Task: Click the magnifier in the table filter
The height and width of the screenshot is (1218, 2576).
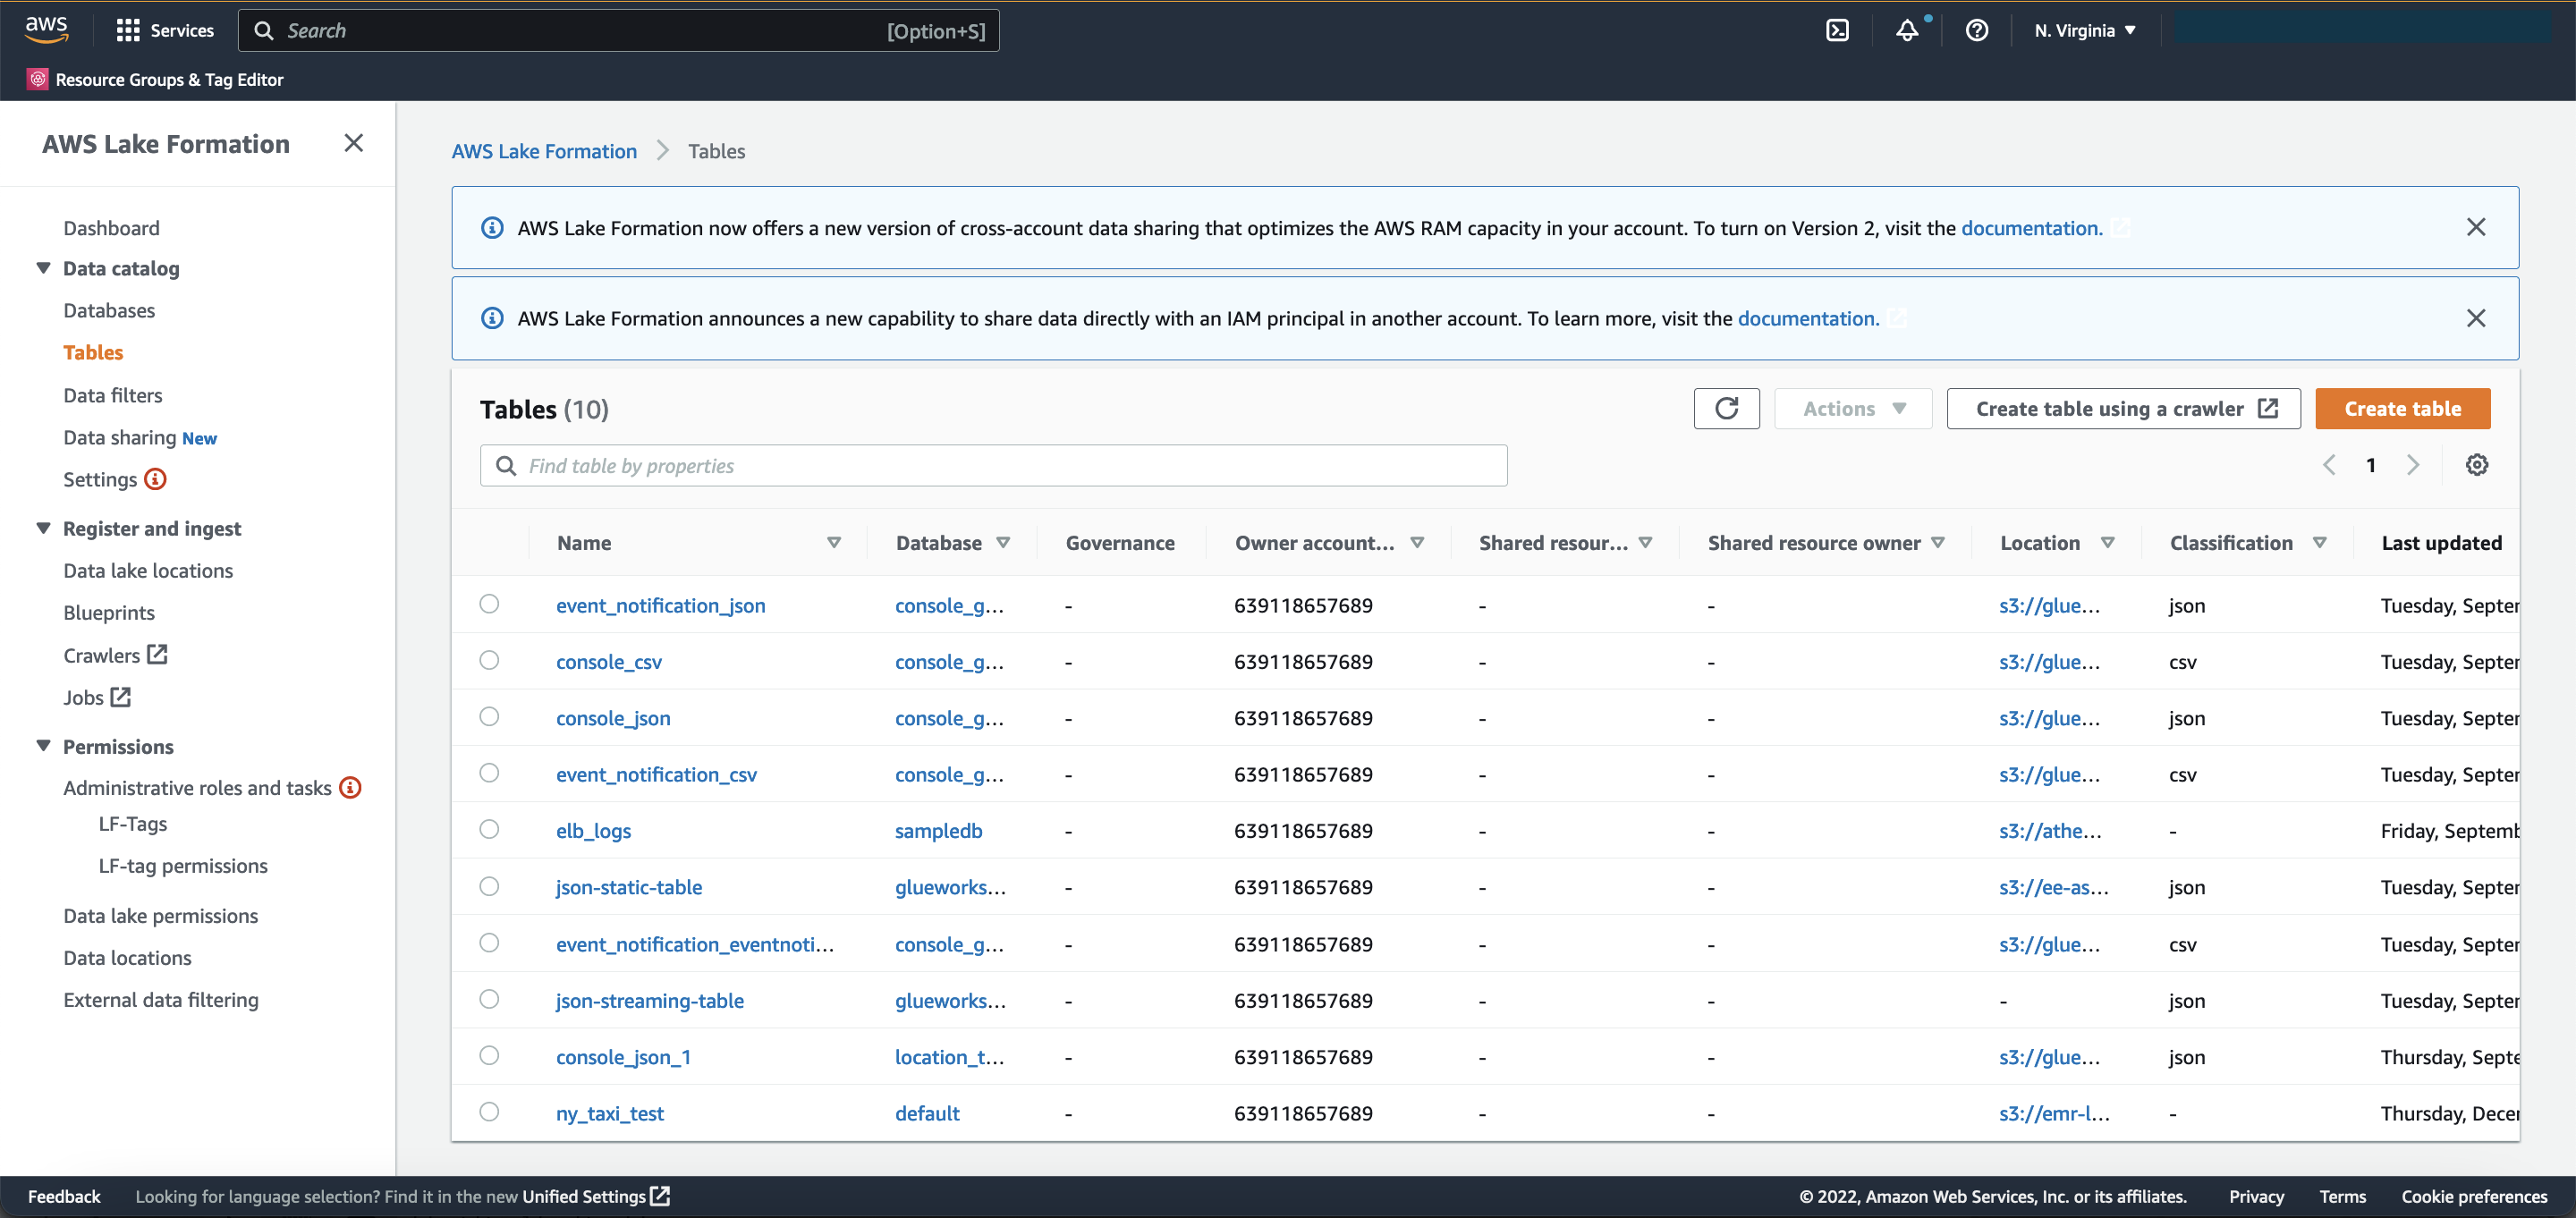Action: [506, 465]
